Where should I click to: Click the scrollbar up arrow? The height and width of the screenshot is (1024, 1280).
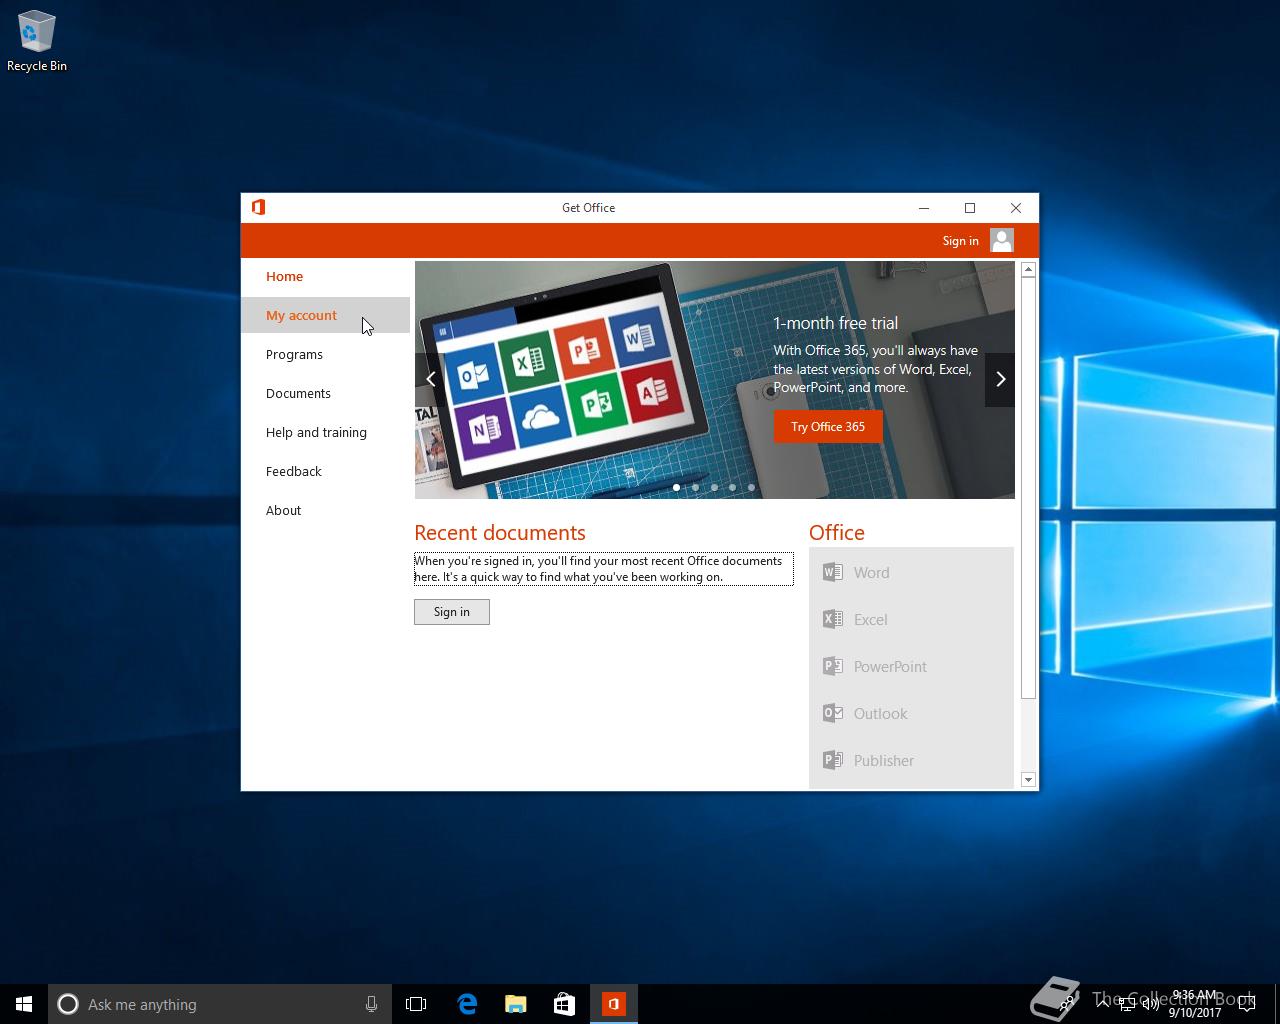click(x=1028, y=270)
